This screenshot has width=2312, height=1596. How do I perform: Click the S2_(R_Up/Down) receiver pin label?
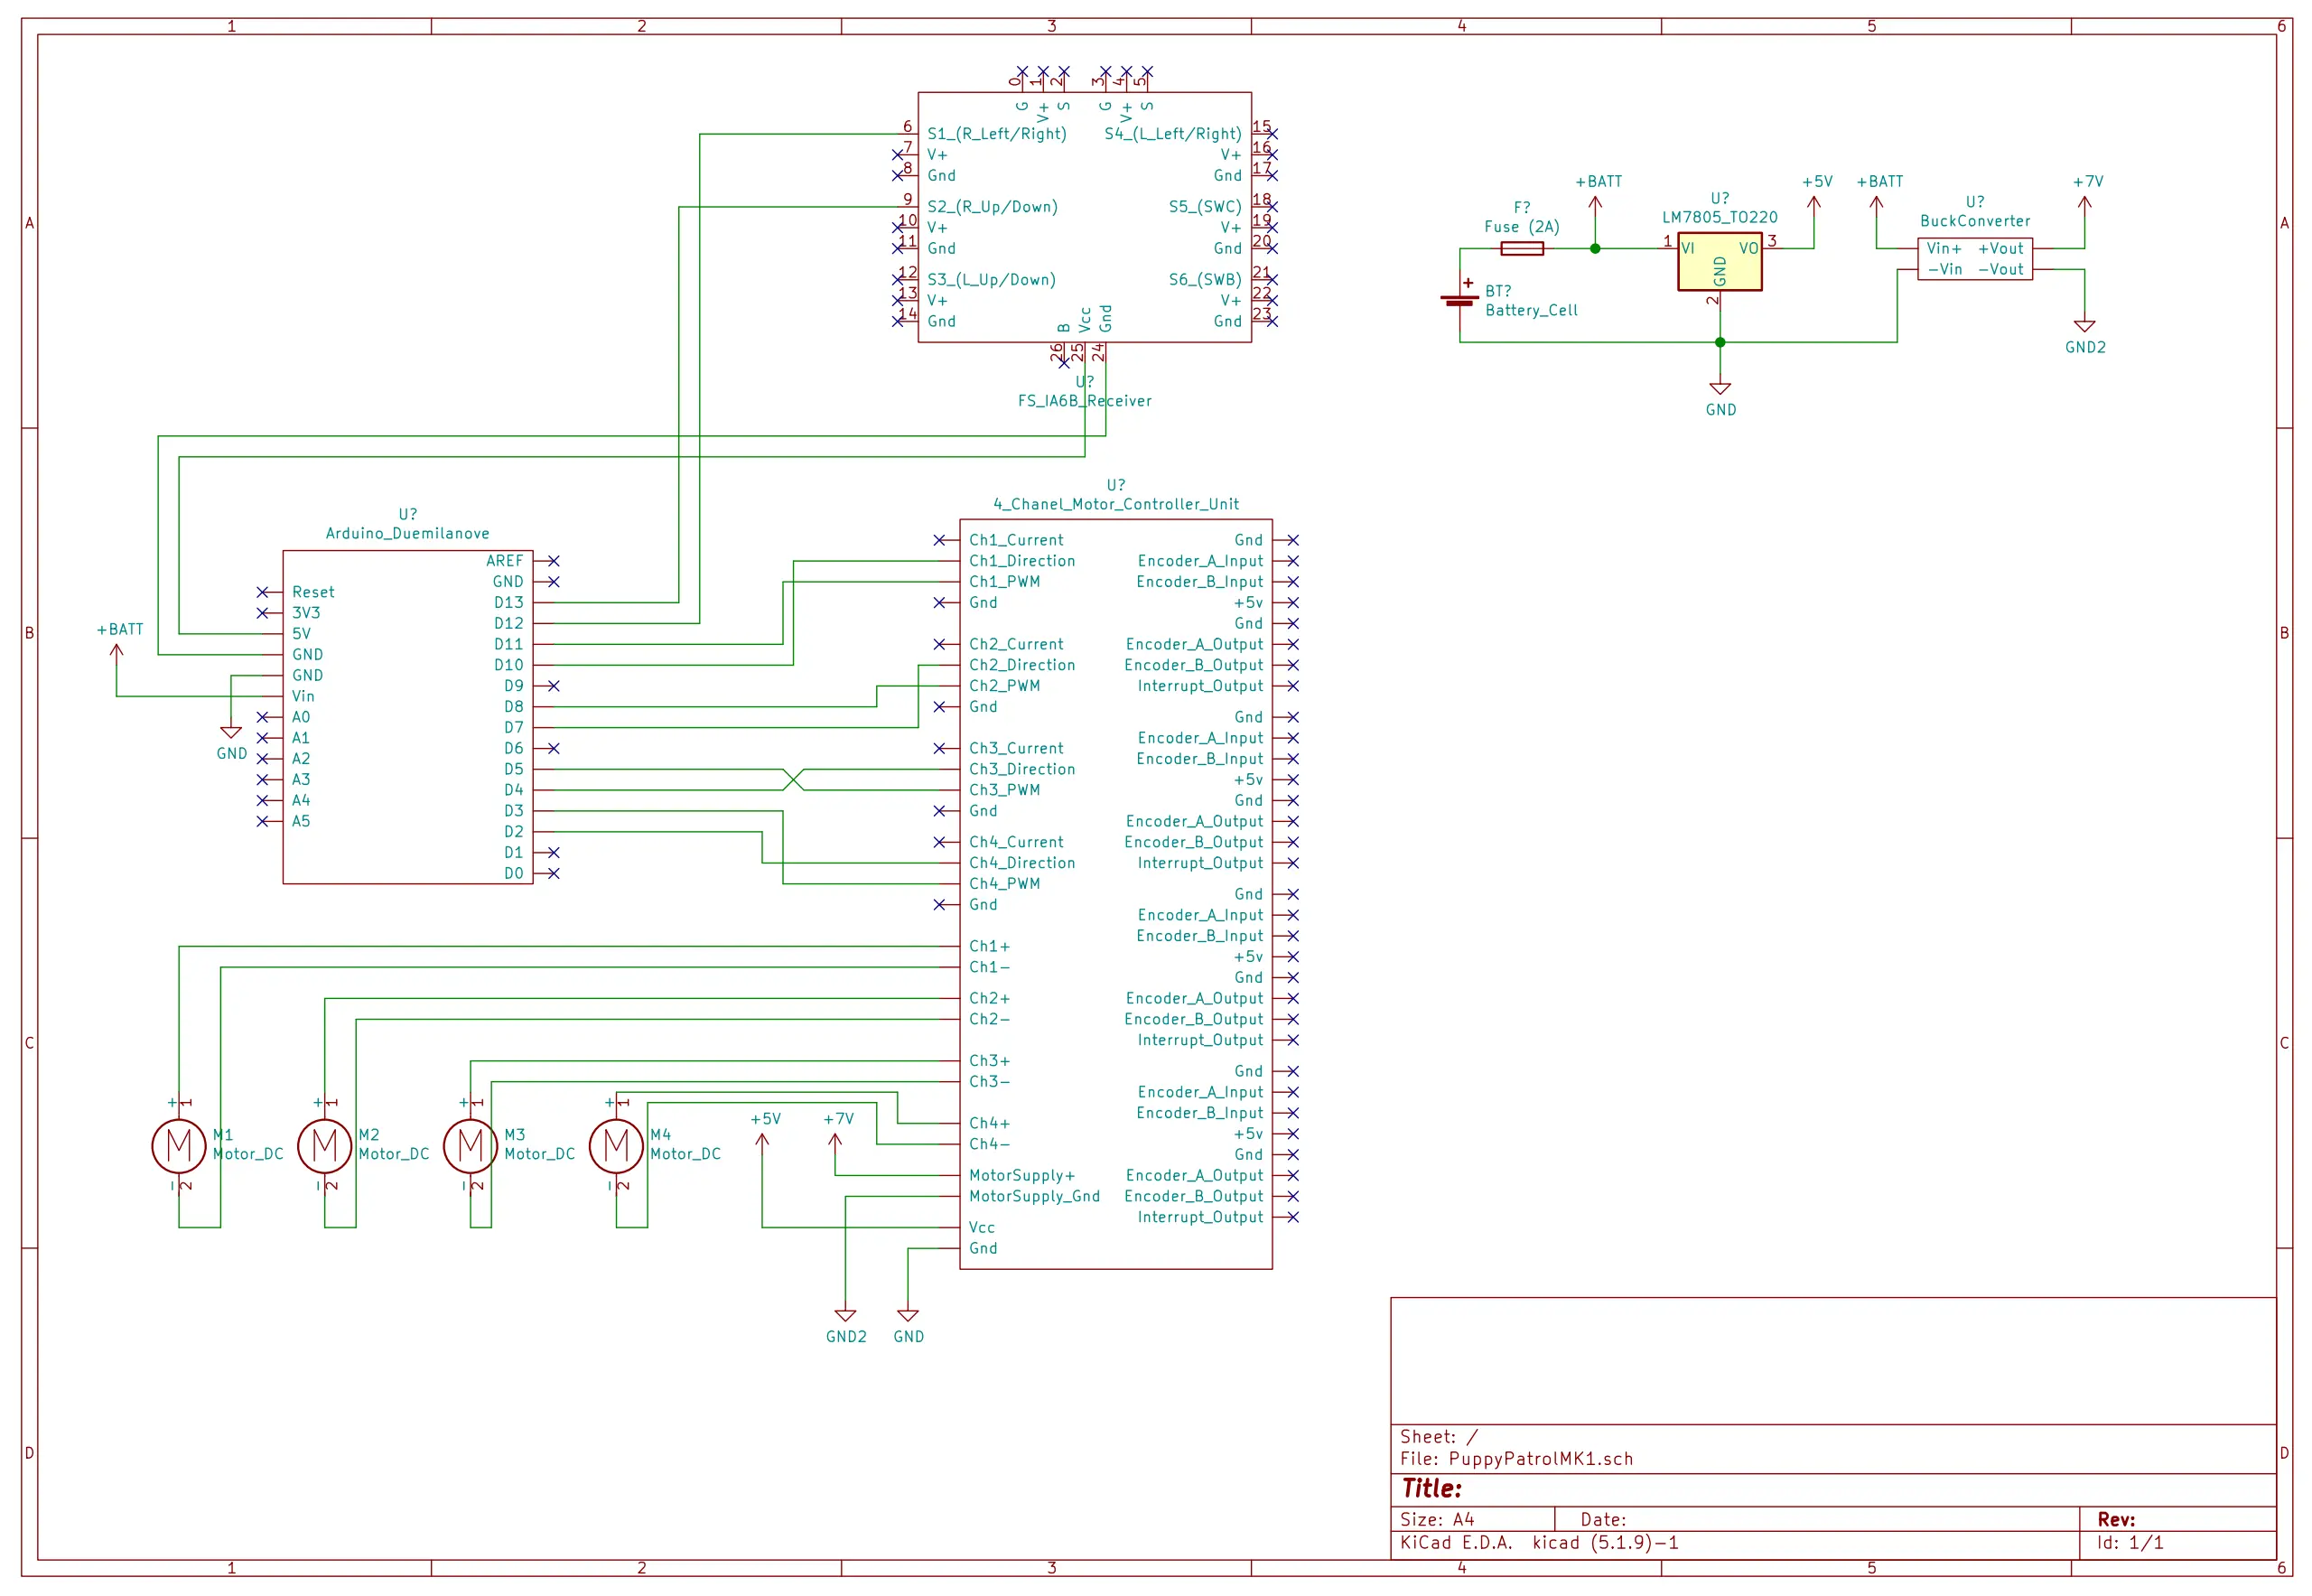pos(992,207)
